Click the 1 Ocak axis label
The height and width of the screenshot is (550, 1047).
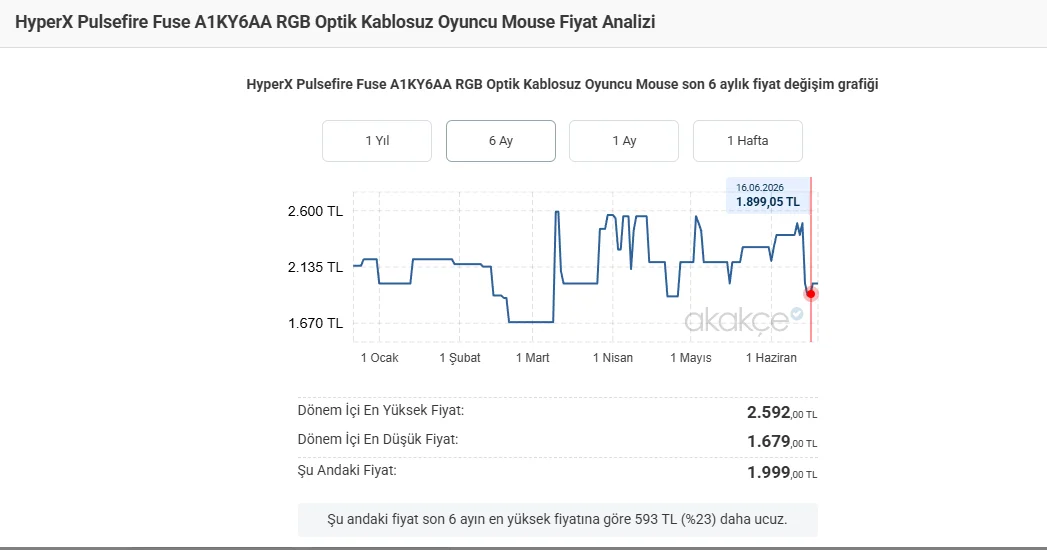point(379,358)
